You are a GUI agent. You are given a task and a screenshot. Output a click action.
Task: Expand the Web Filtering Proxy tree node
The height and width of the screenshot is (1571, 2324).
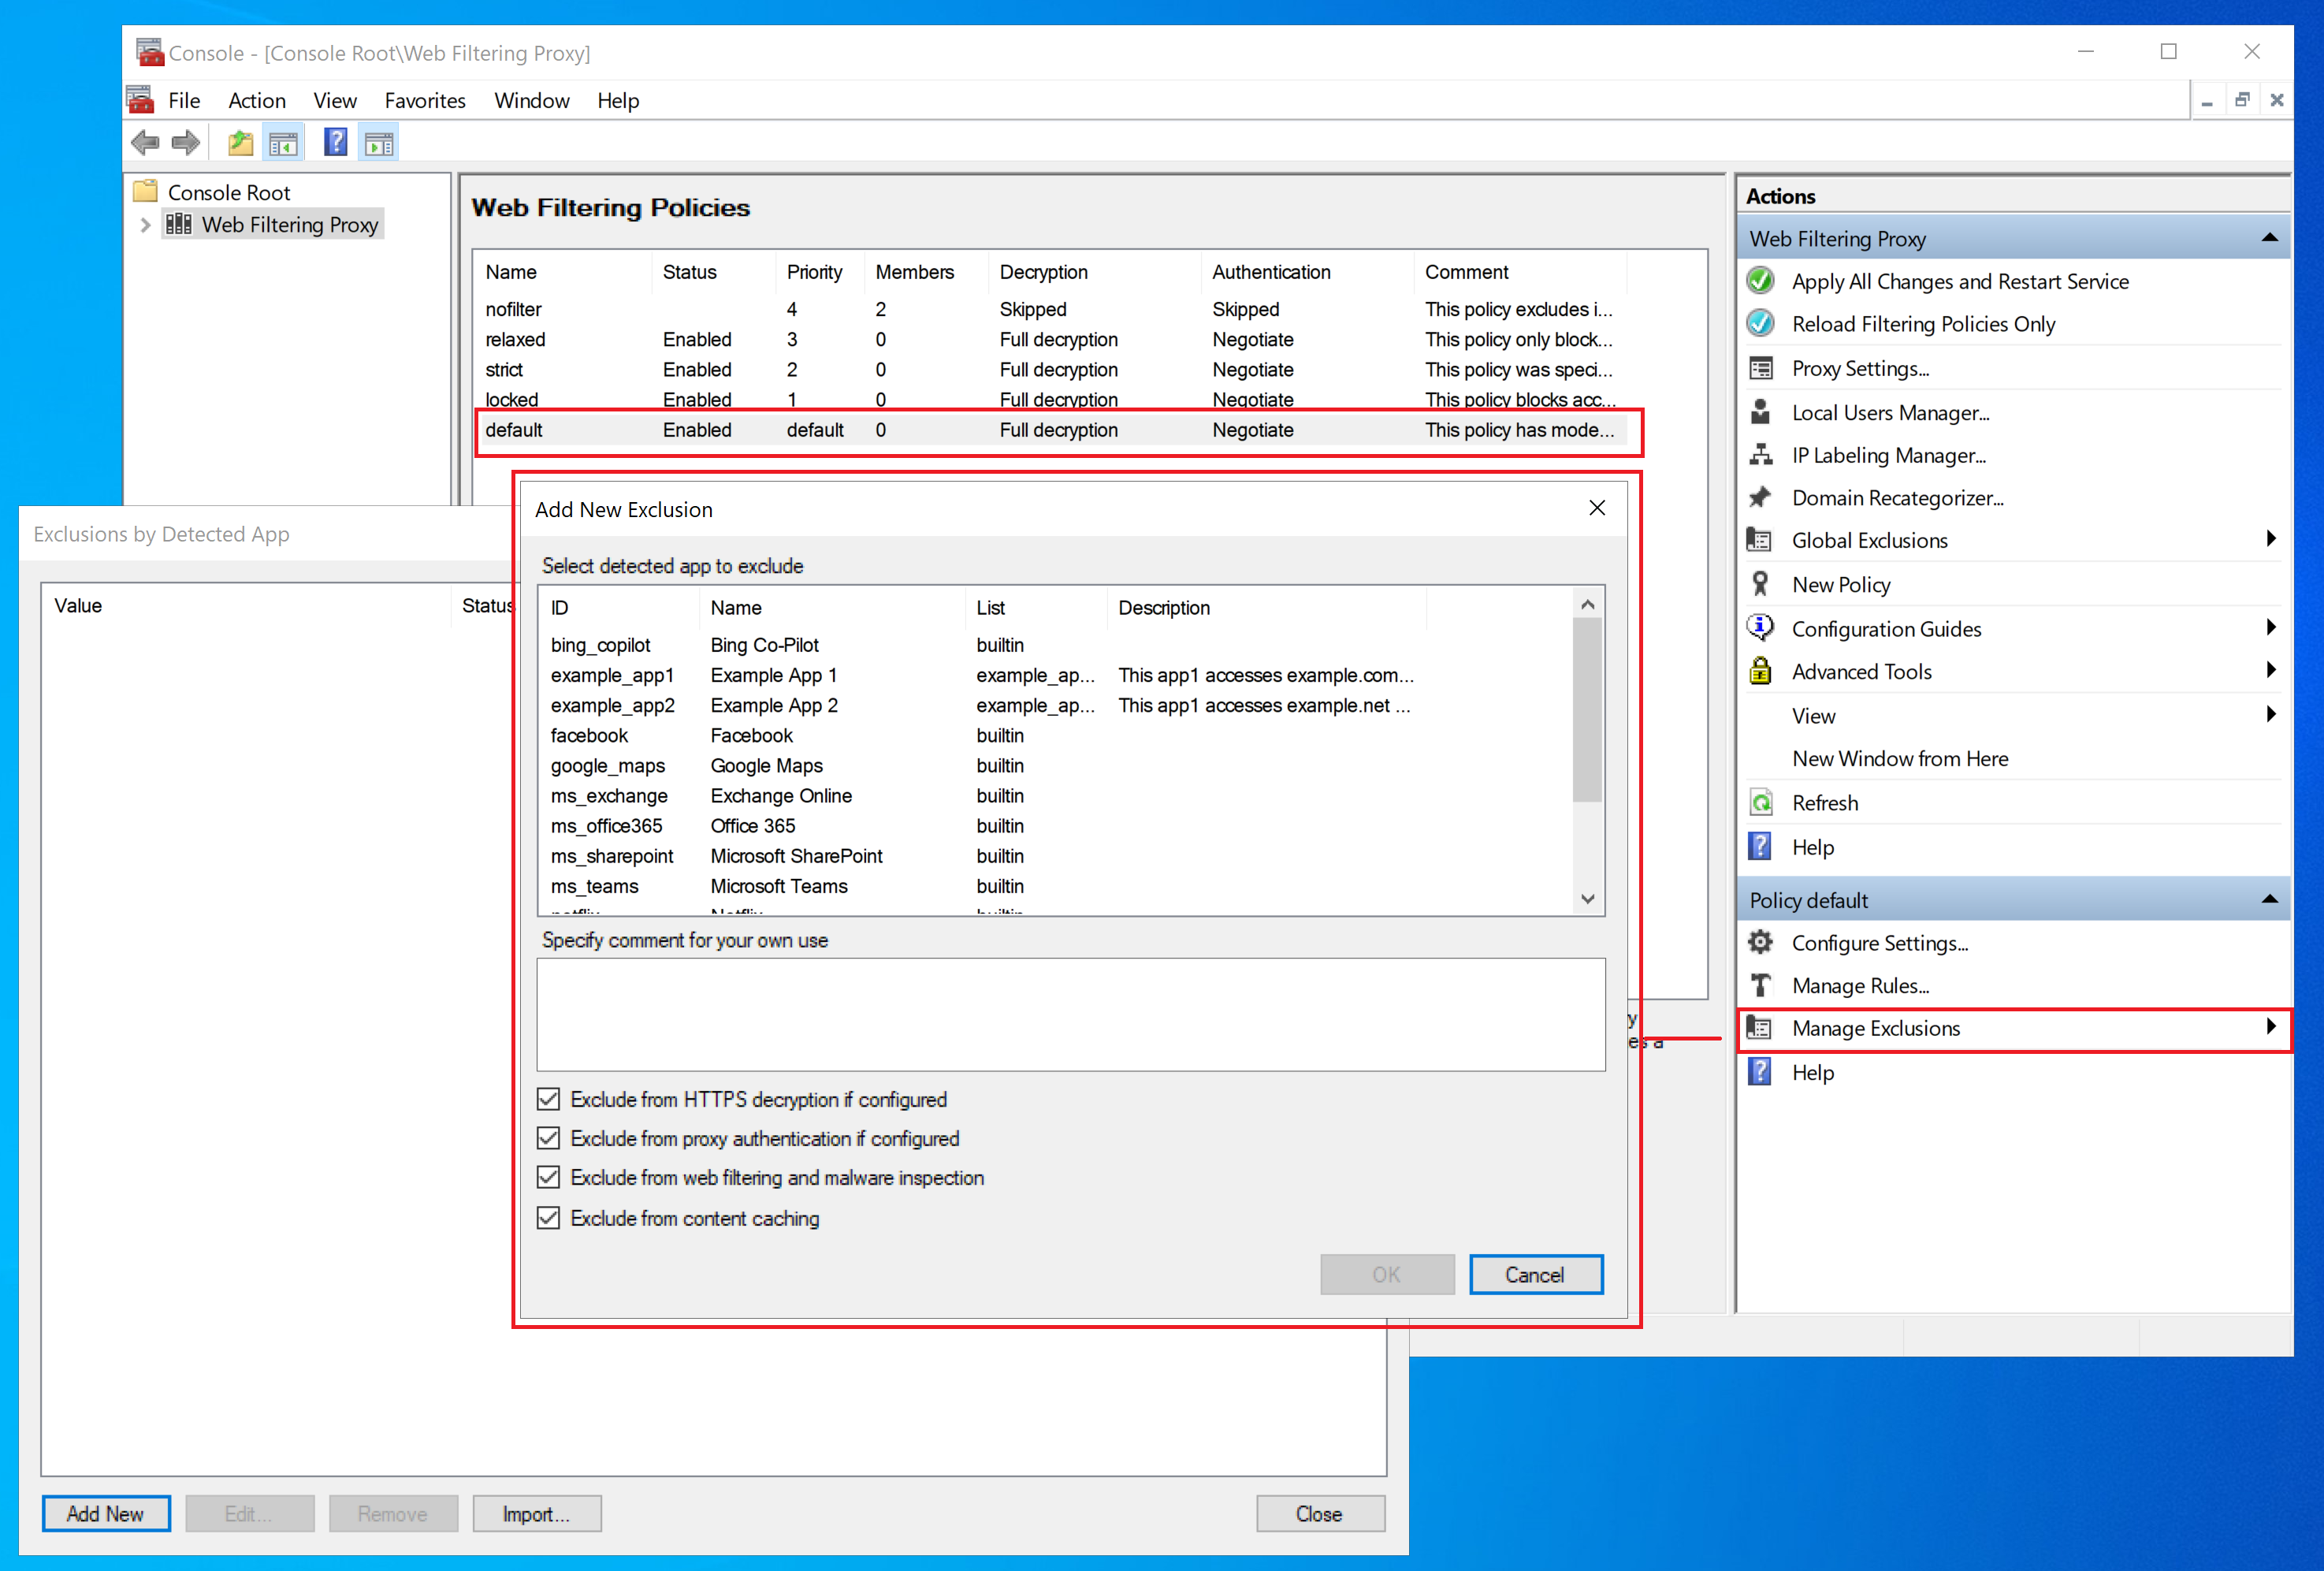(146, 225)
